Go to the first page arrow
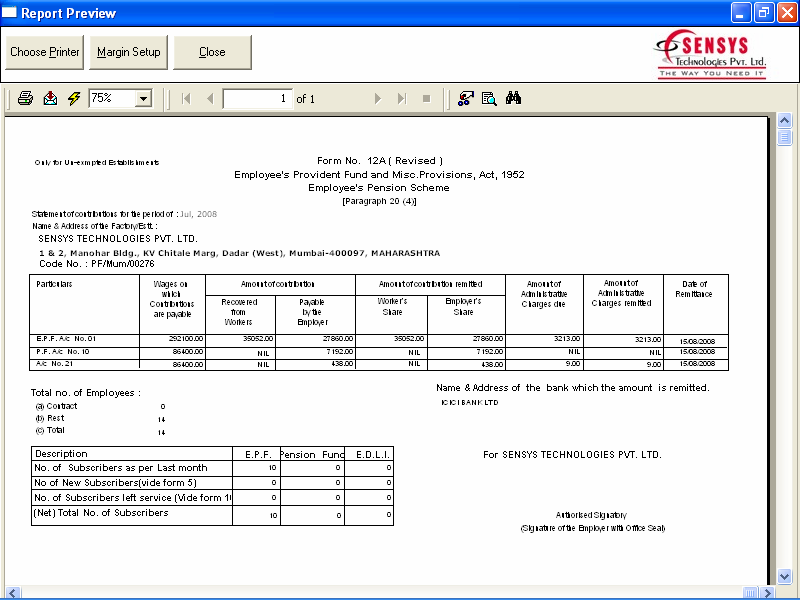The width and height of the screenshot is (800, 600). pos(186,98)
